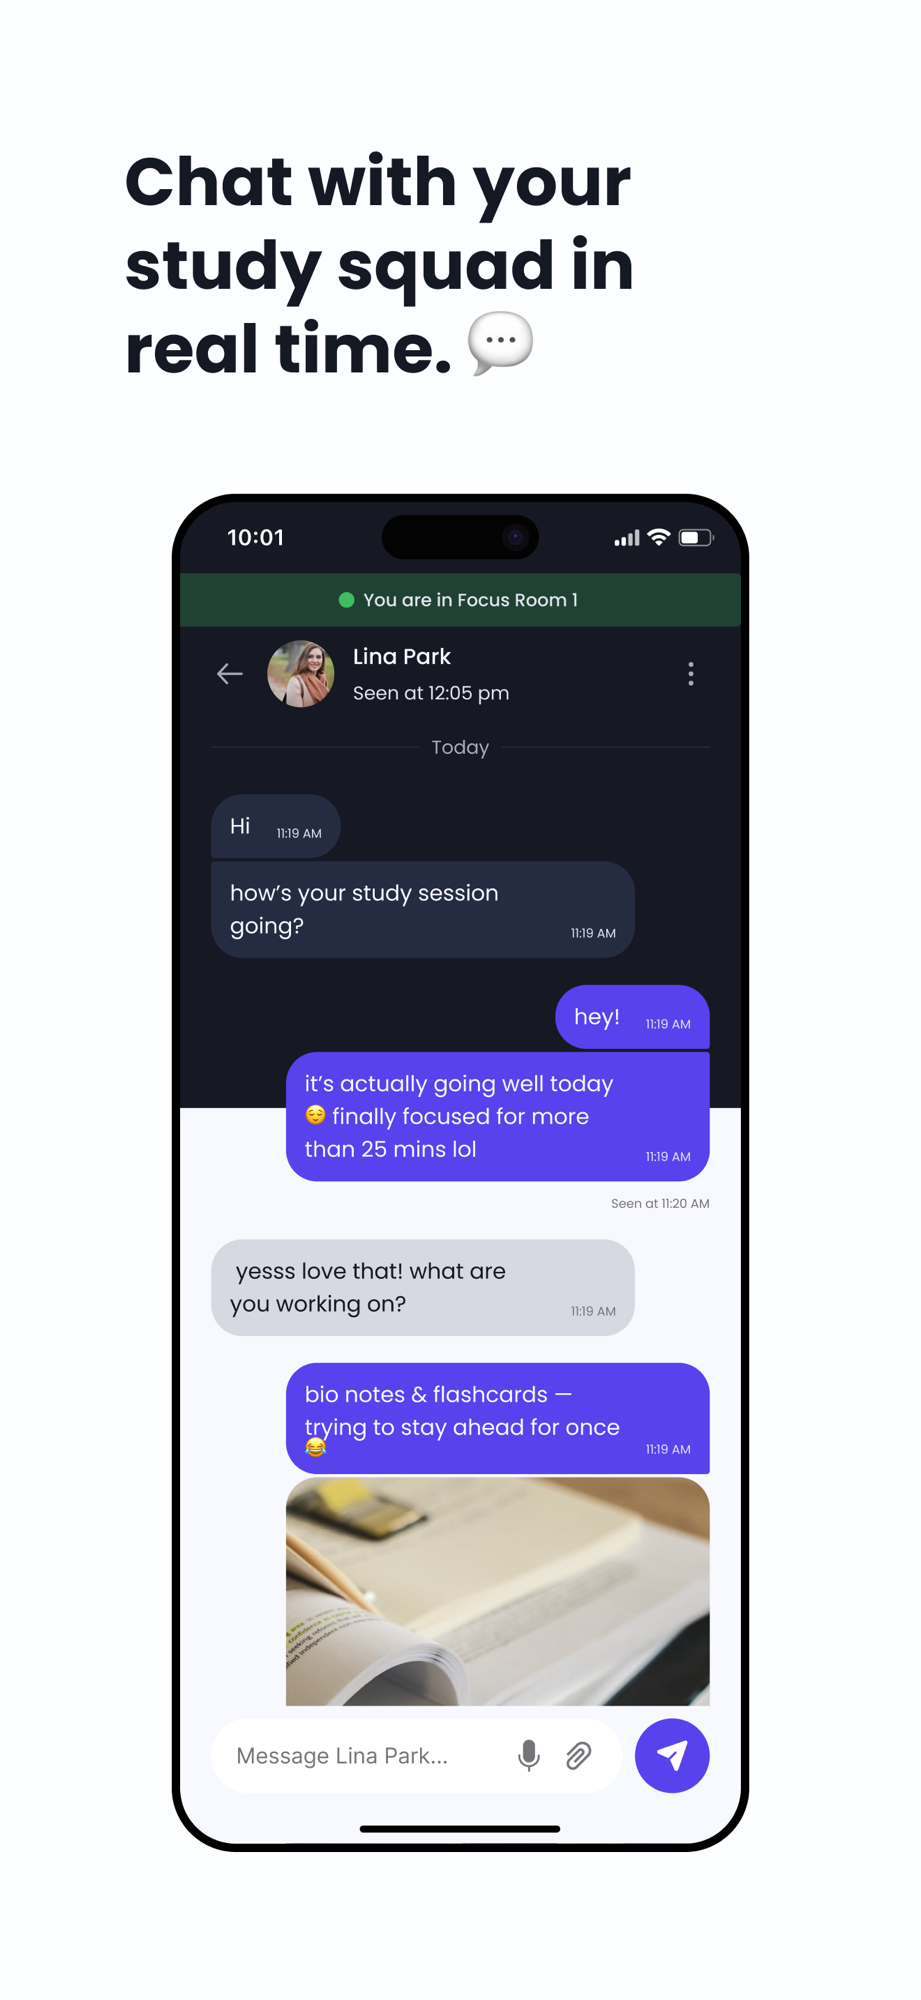This screenshot has width=921, height=2000.
Task: Select the Lina Park contact name
Action: coord(402,656)
